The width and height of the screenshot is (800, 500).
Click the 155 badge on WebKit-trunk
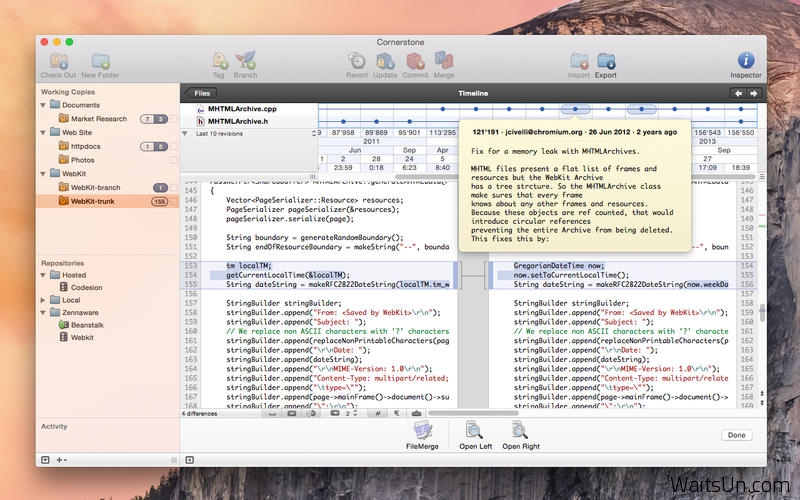pos(160,202)
